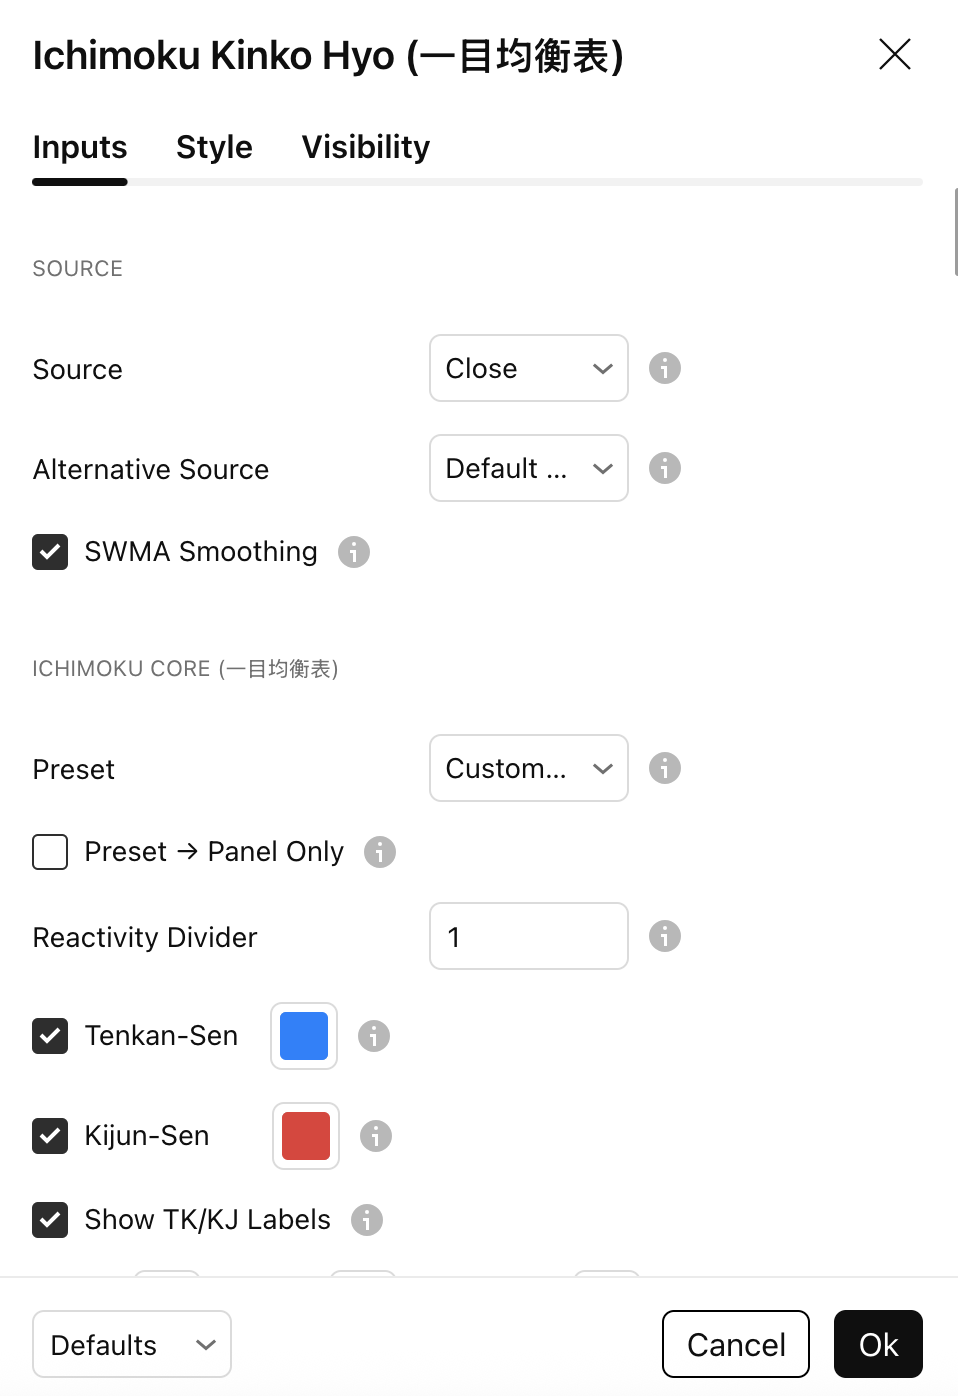The height and width of the screenshot is (1396, 958).
Task: Click info icon for Preset Panel Only
Action: click(380, 852)
